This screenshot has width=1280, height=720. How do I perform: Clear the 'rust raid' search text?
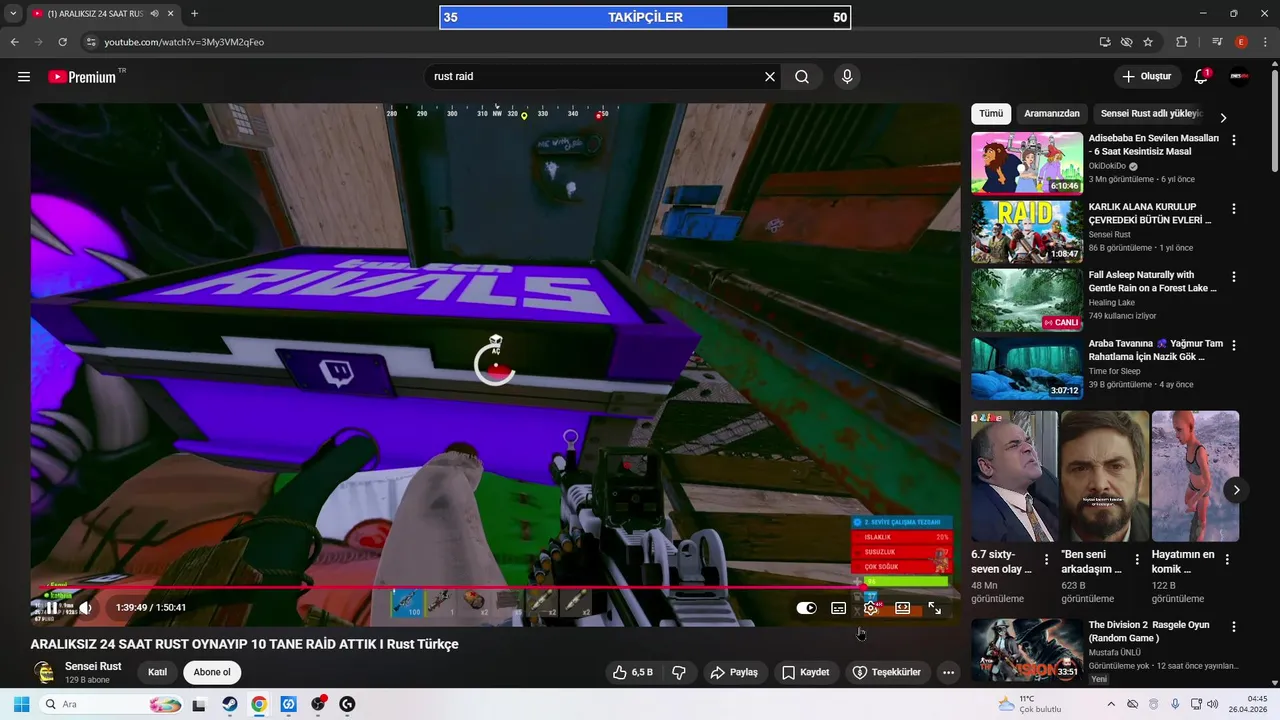770,77
